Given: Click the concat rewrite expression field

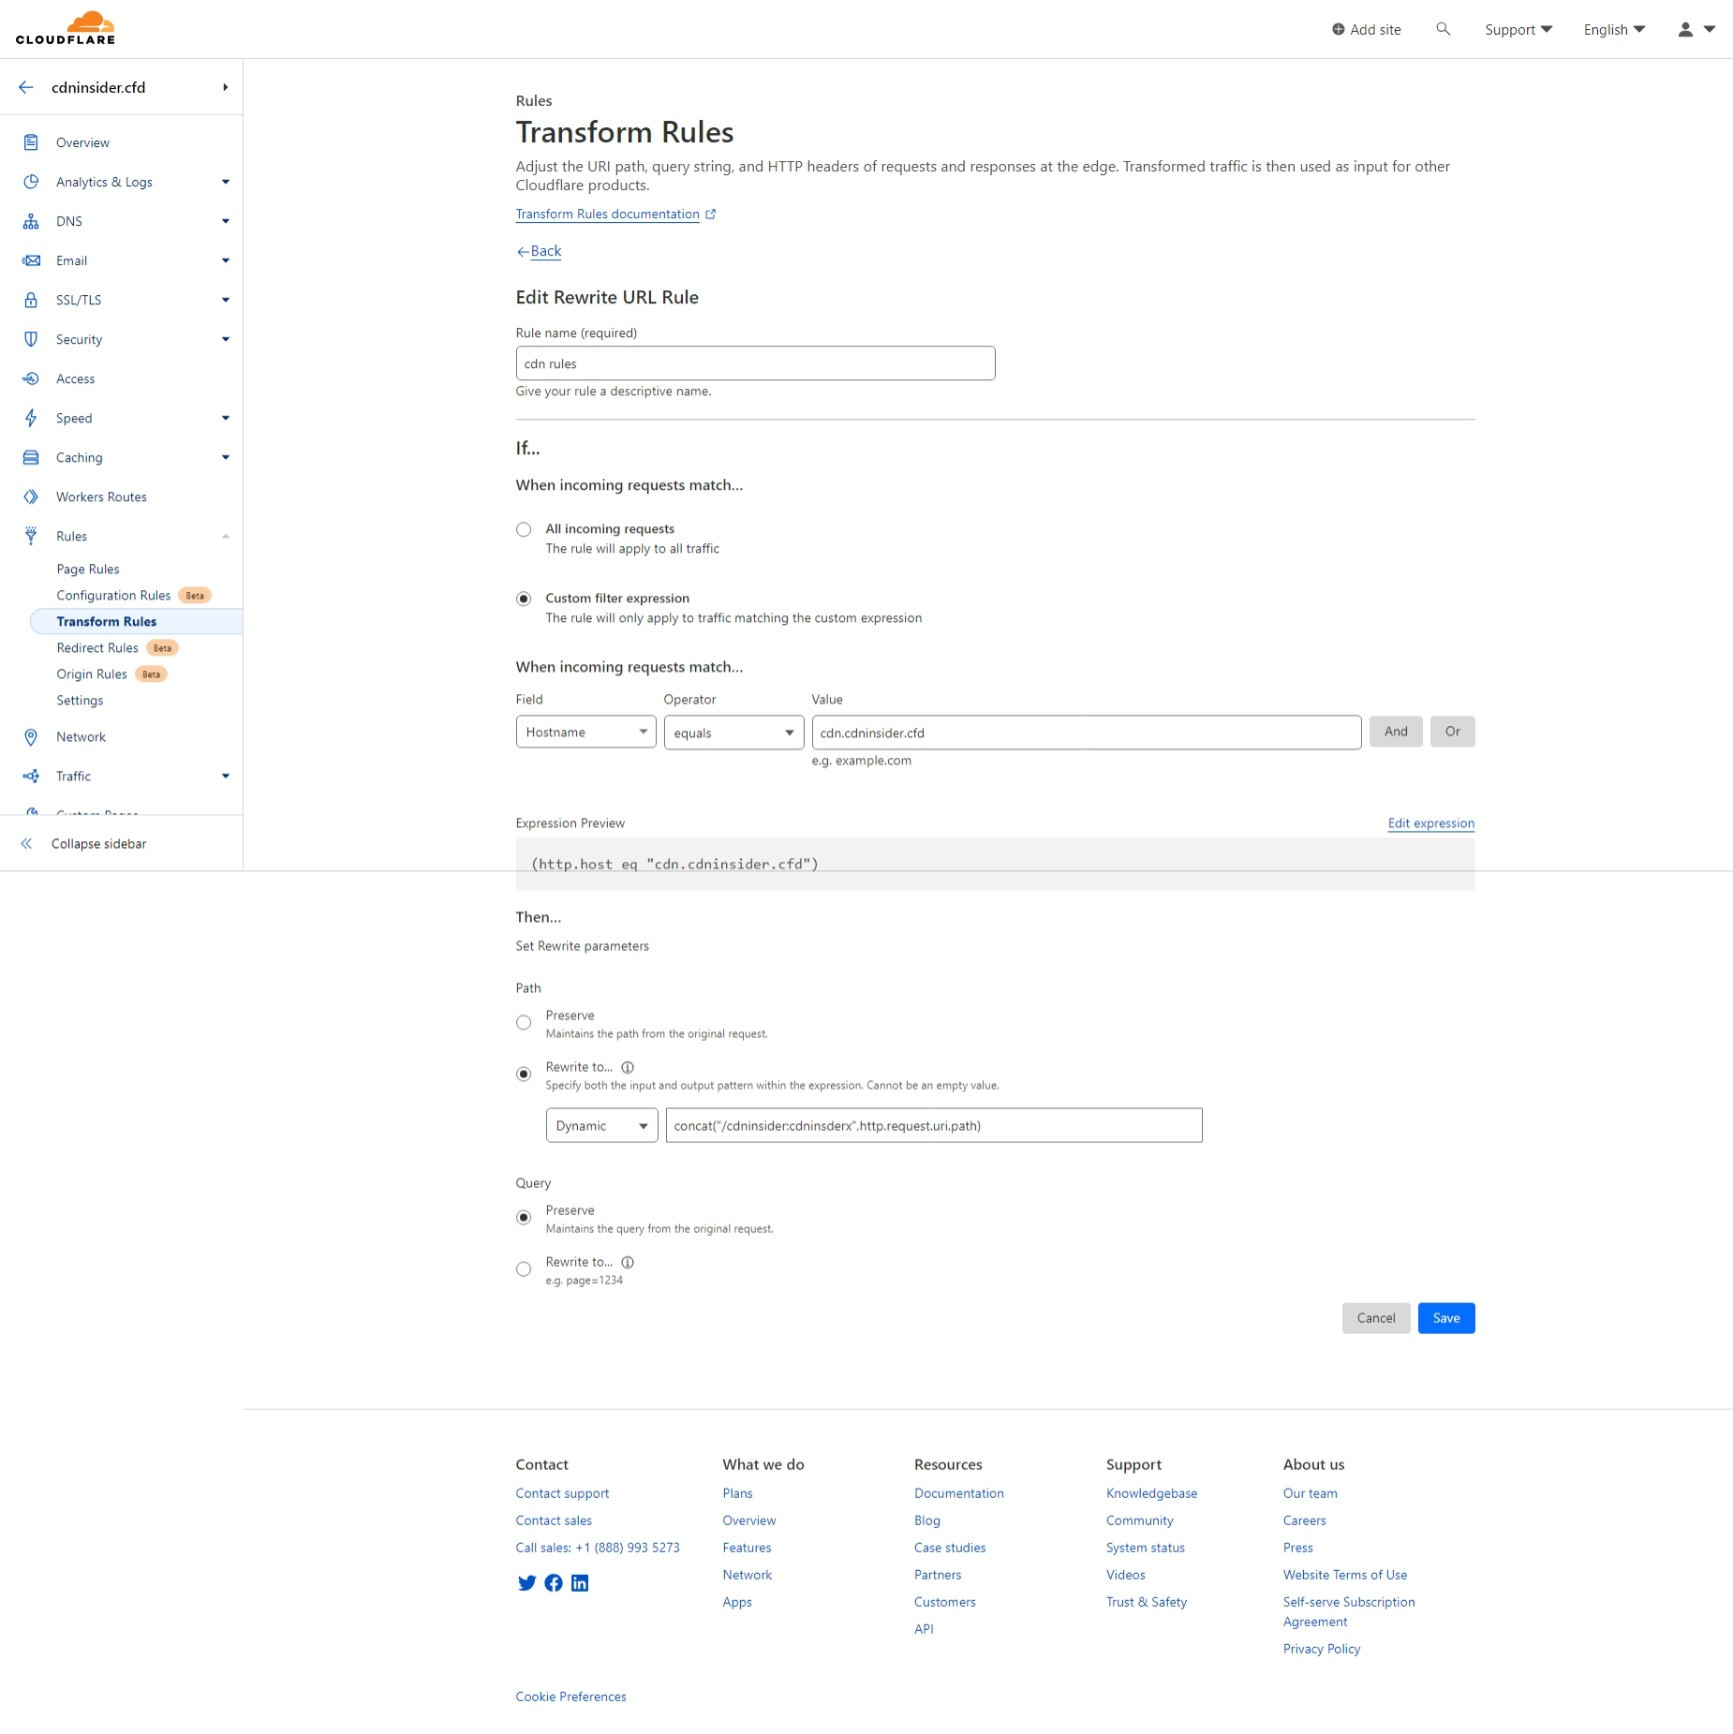Looking at the screenshot, I should click(934, 1125).
